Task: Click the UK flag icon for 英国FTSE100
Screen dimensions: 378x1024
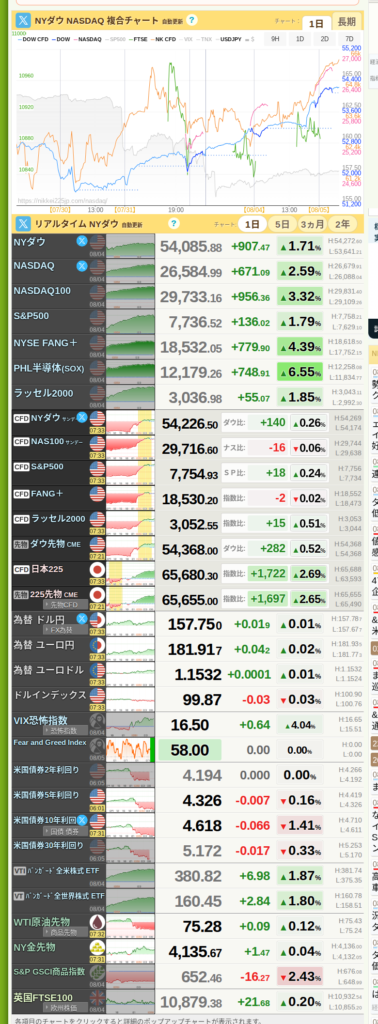Action: coord(97,999)
